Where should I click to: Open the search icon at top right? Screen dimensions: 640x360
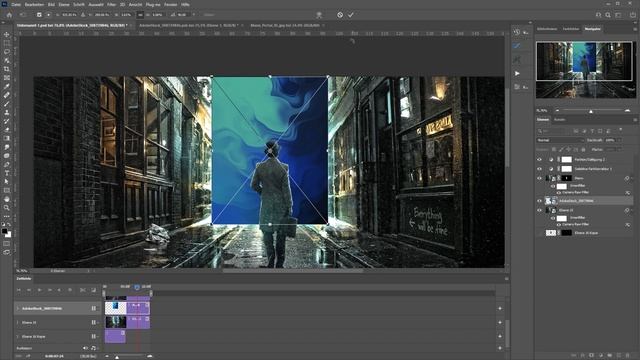(x=608, y=15)
